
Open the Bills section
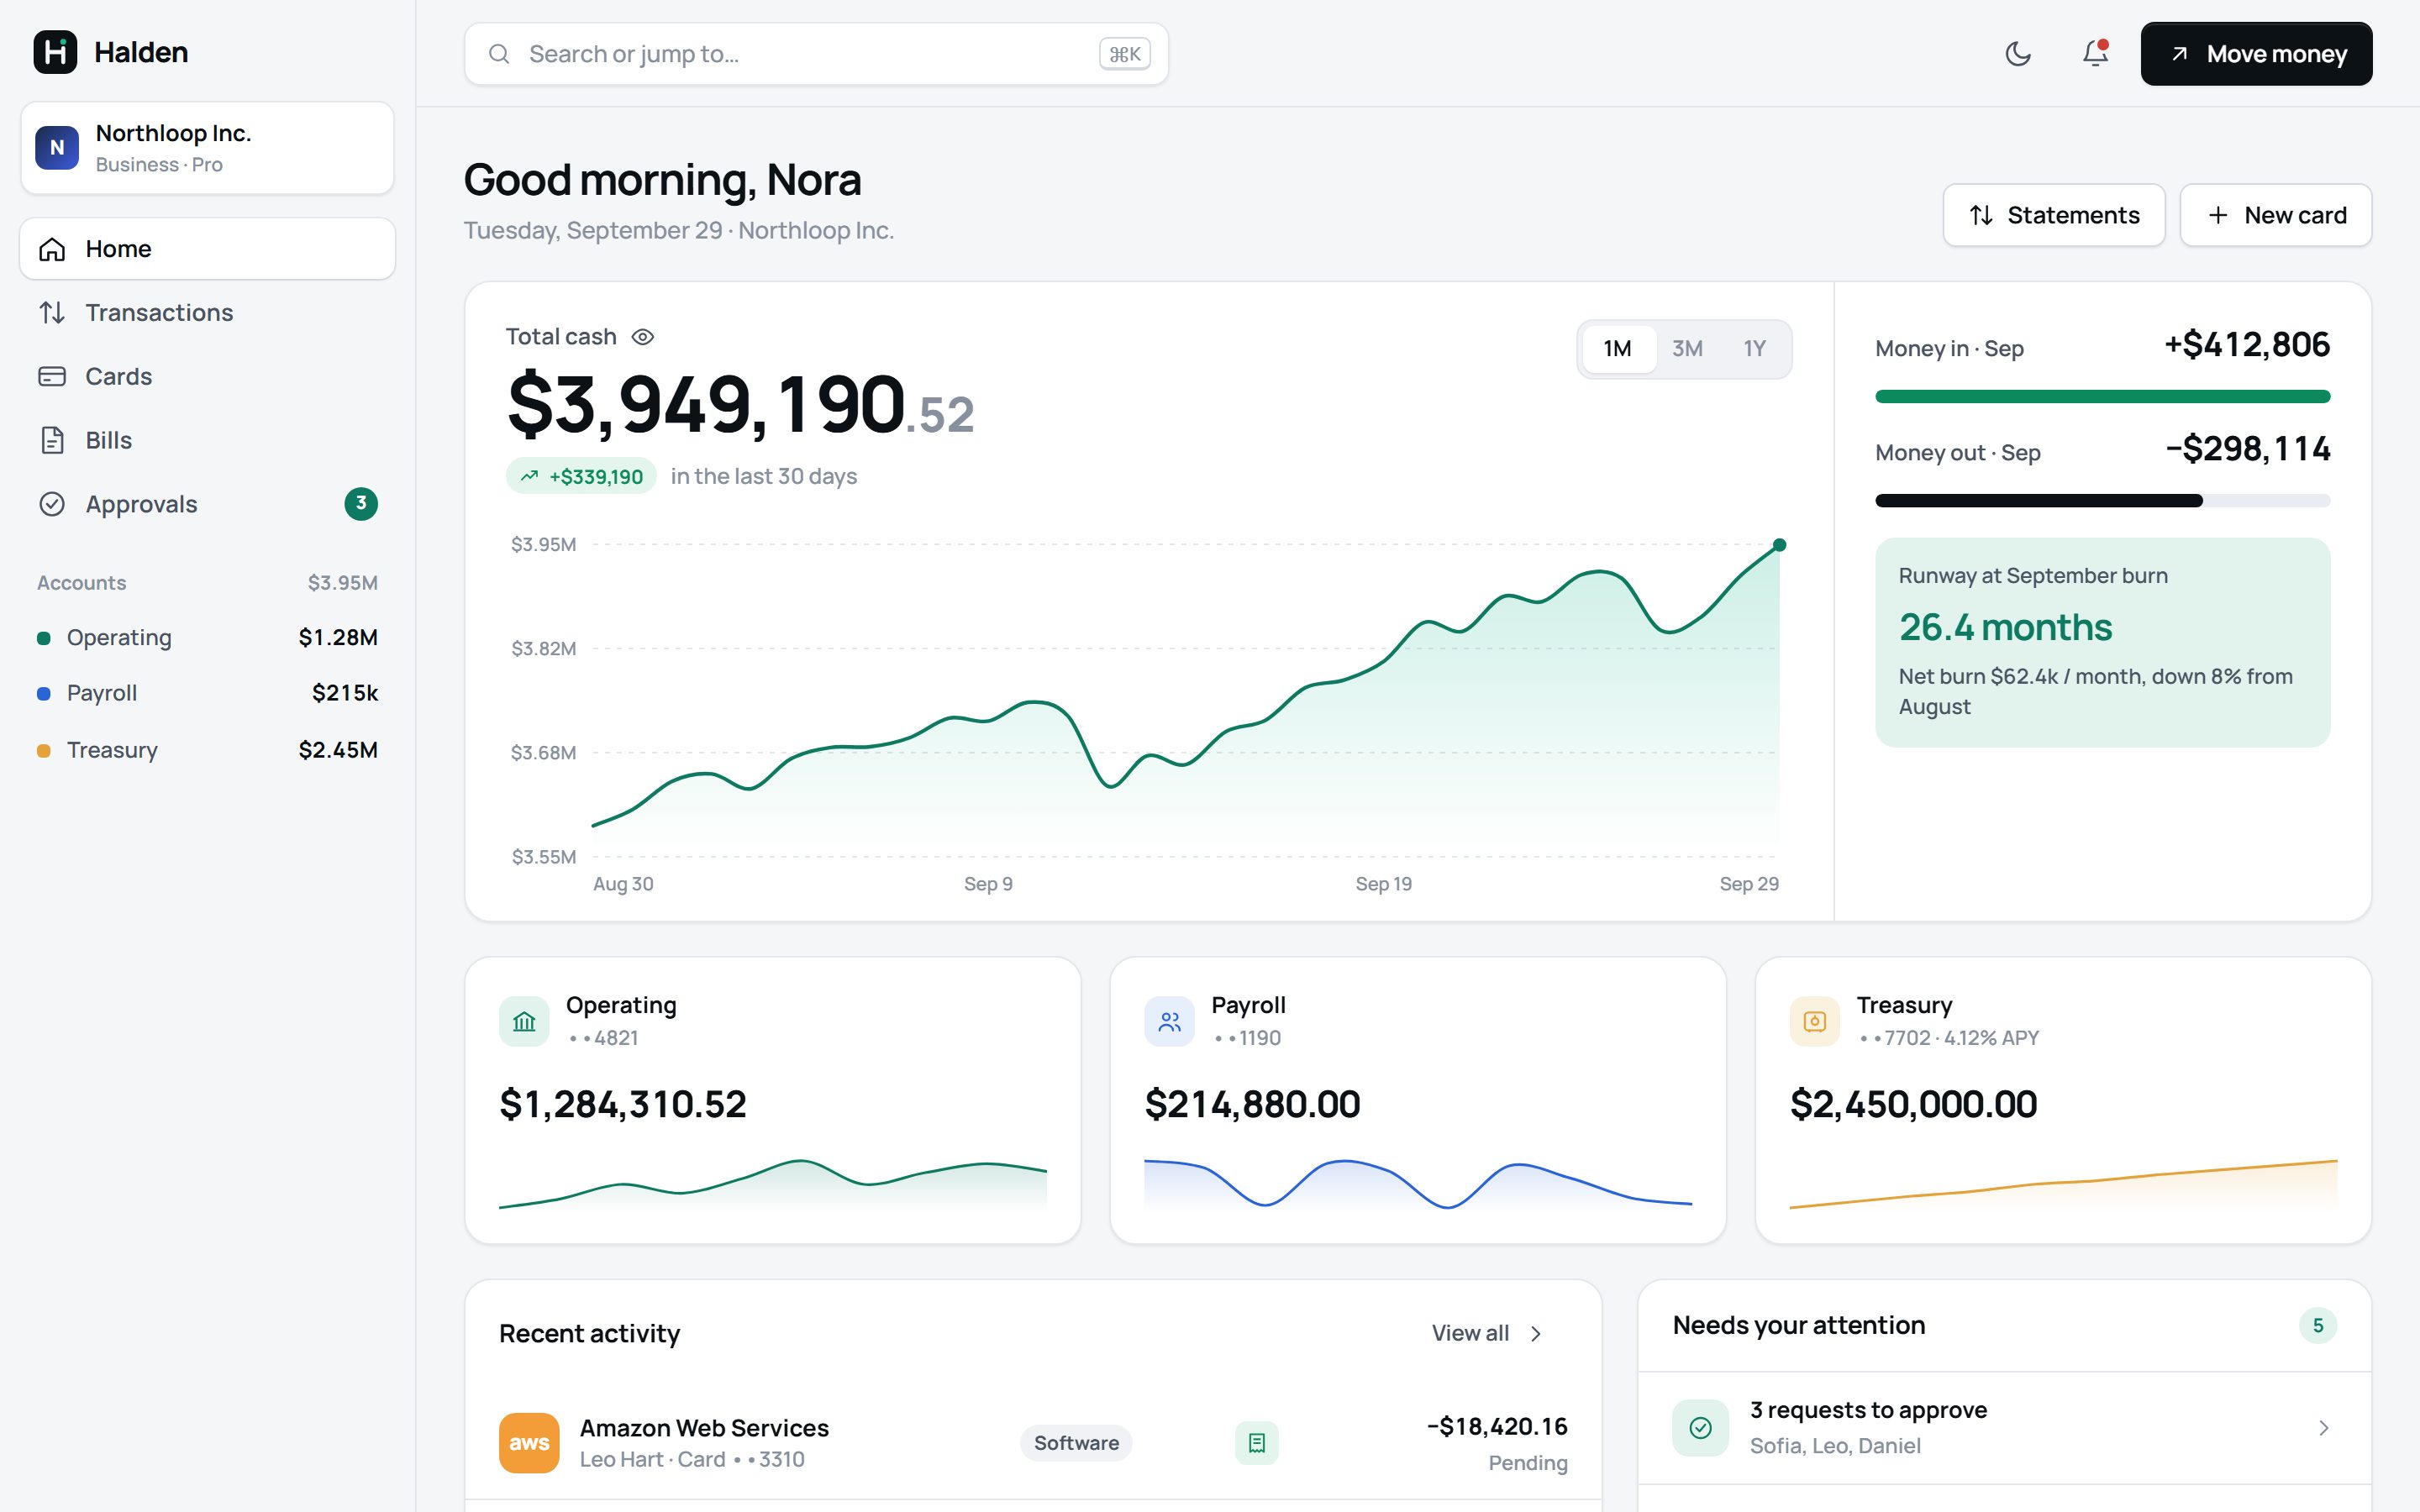[207, 441]
